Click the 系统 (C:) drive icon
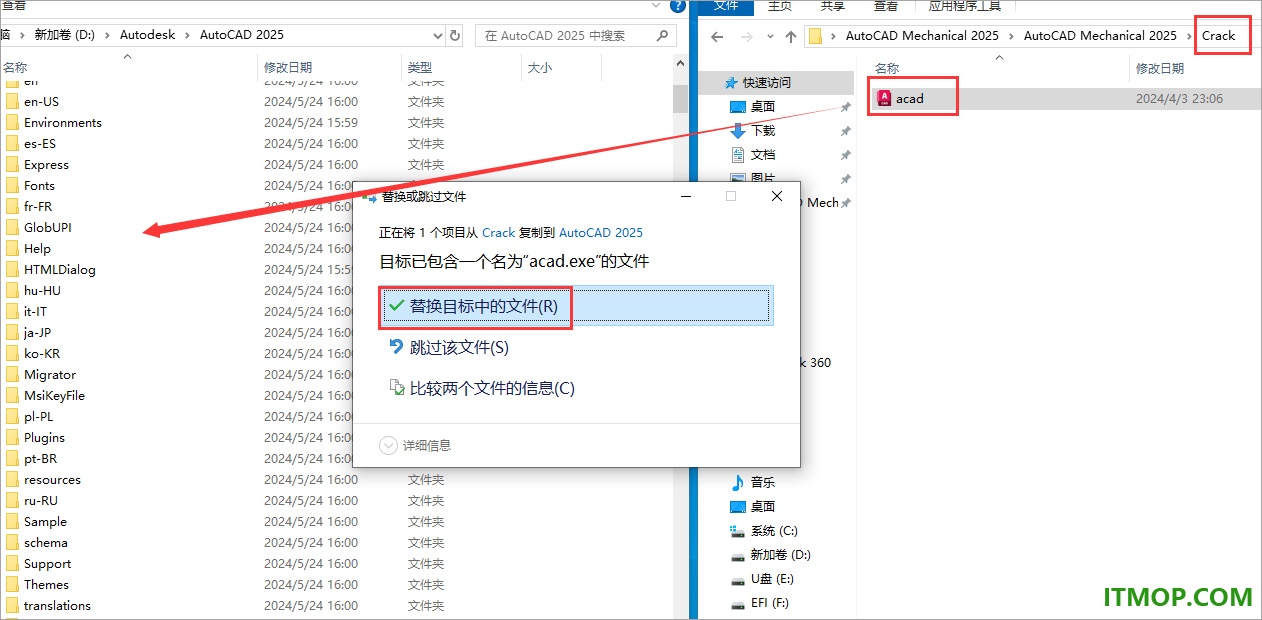Image resolution: width=1262 pixels, height=620 pixels. click(x=738, y=530)
